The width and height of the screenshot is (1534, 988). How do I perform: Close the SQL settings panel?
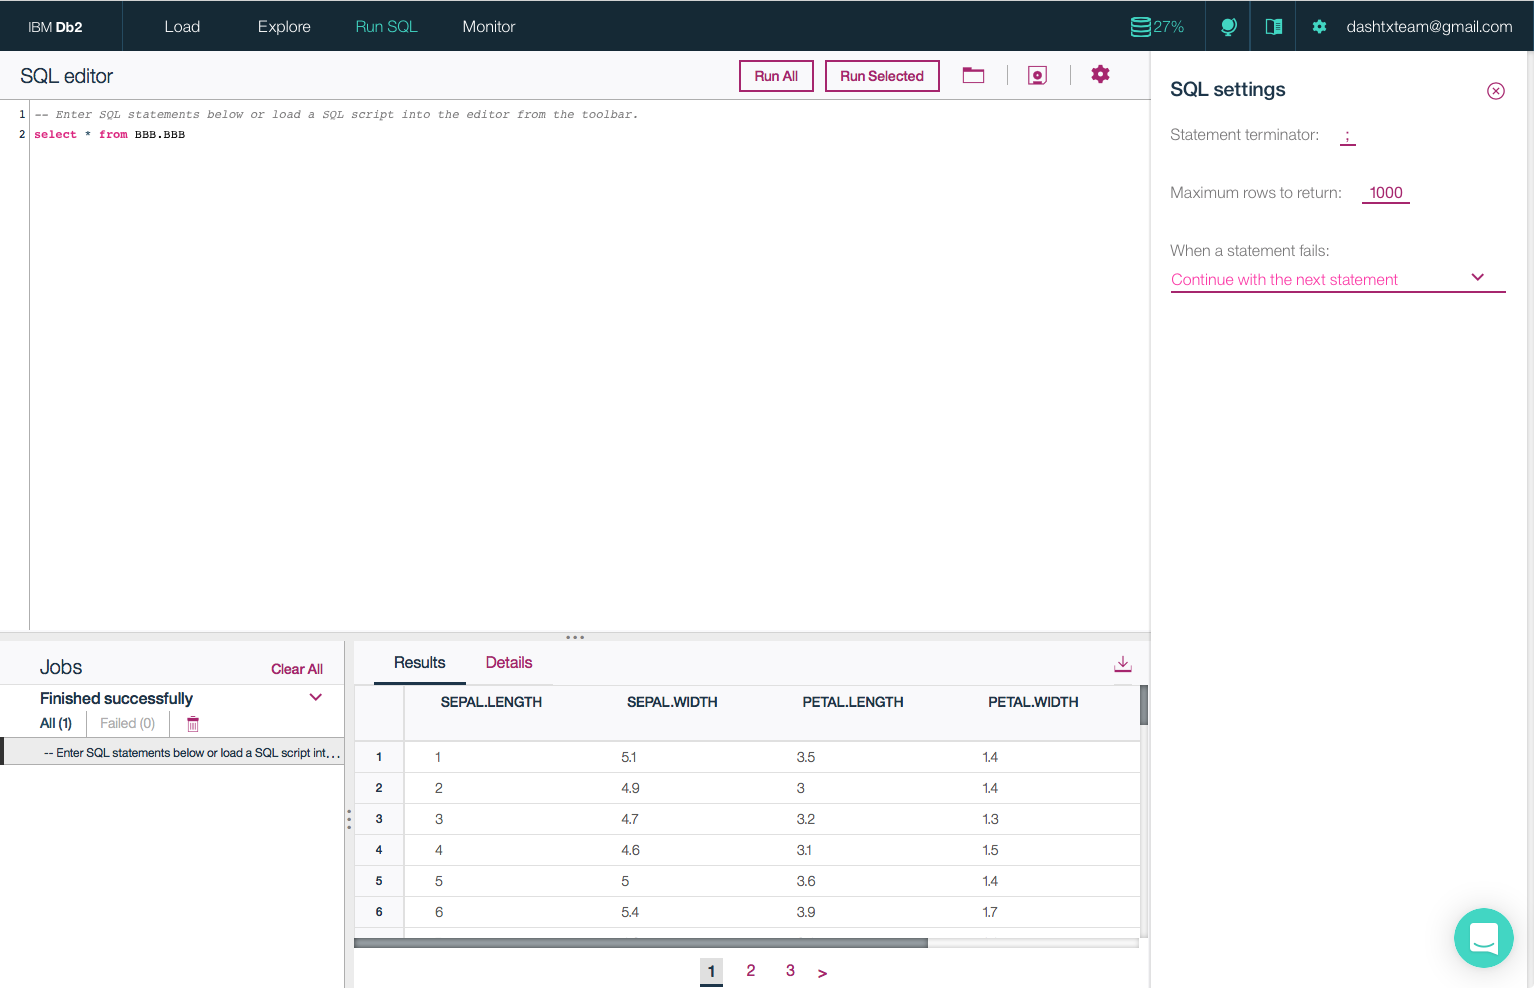pyautogui.click(x=1495, y=91)
